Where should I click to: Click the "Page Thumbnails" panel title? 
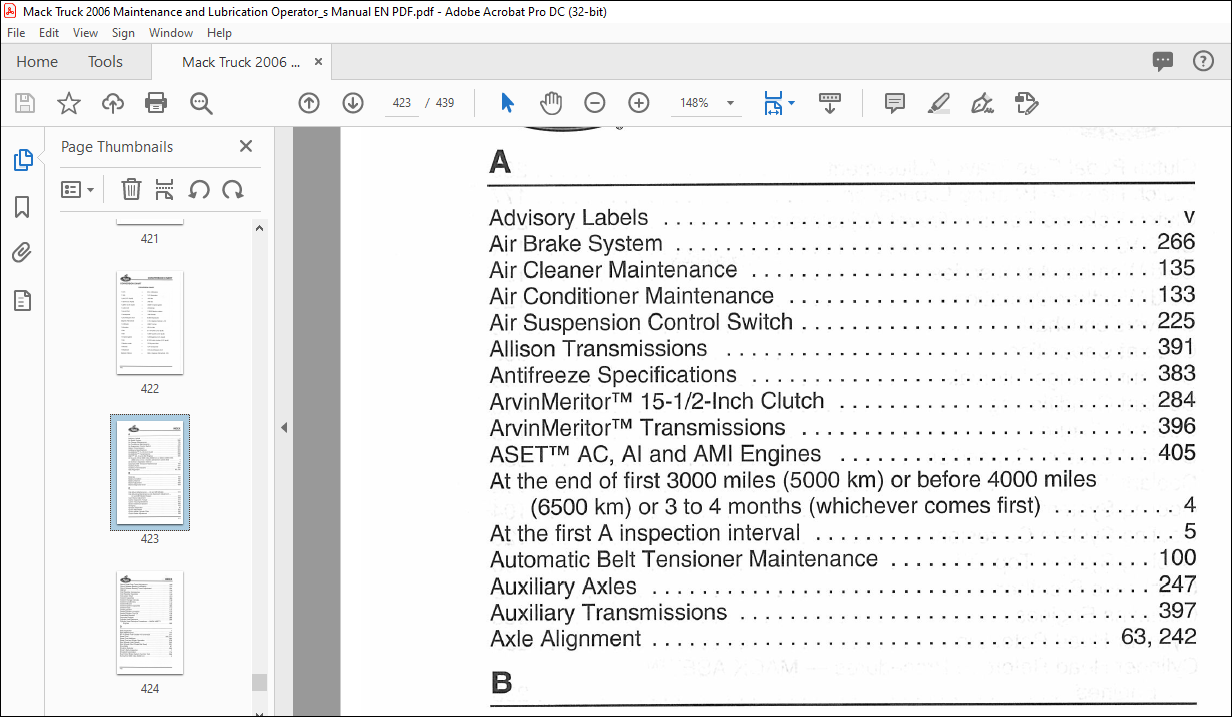tap(117, 147)
